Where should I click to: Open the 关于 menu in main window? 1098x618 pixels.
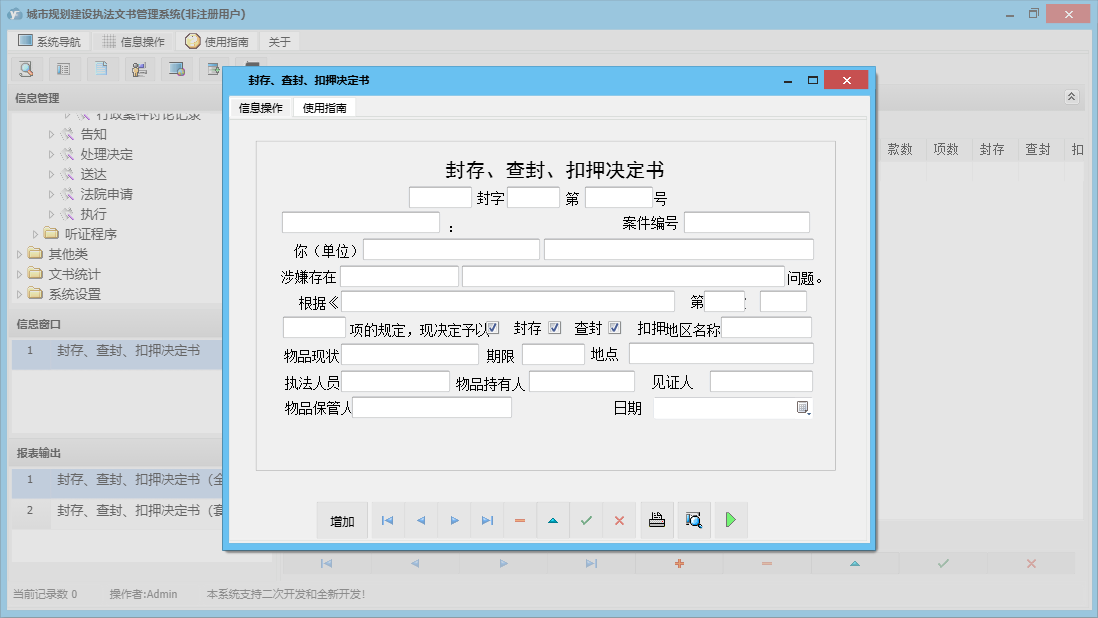(x=280, y=42)
